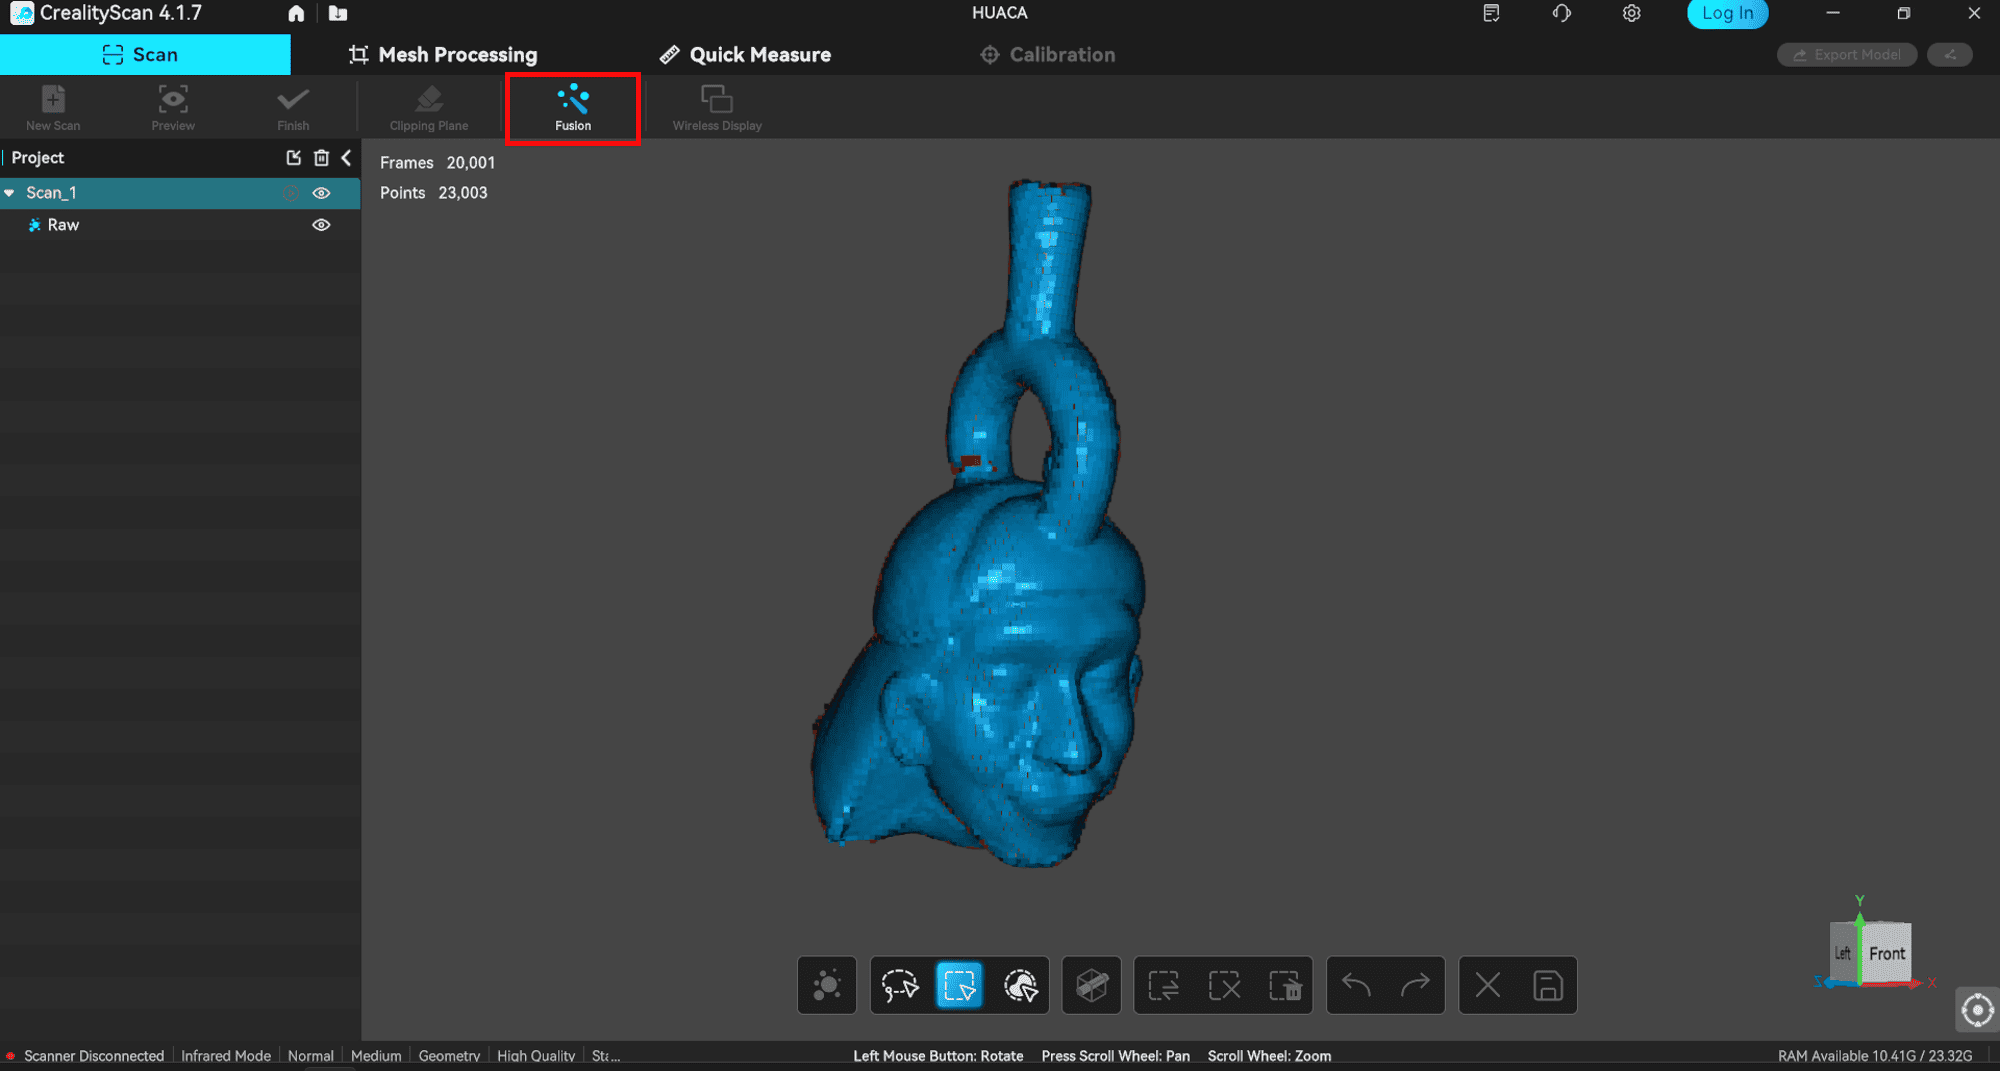
Task: Cancel edits with the X icon
Action: pyautogui.click(x=1488, y=986)
